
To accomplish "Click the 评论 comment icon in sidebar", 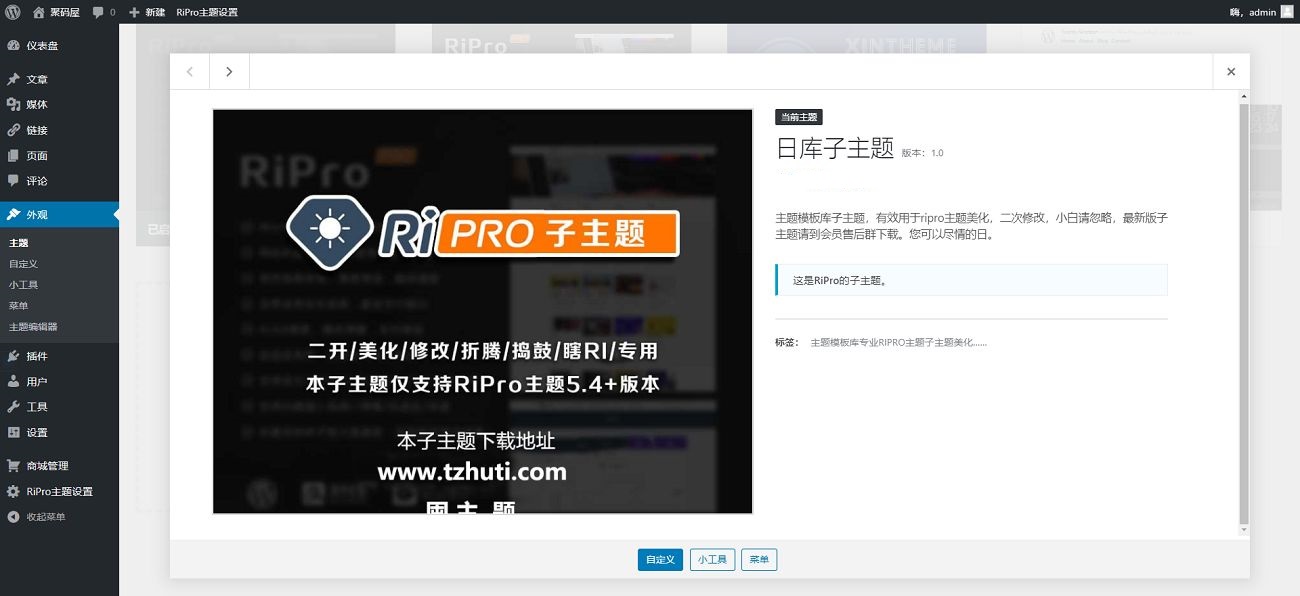I will [14, 181].
